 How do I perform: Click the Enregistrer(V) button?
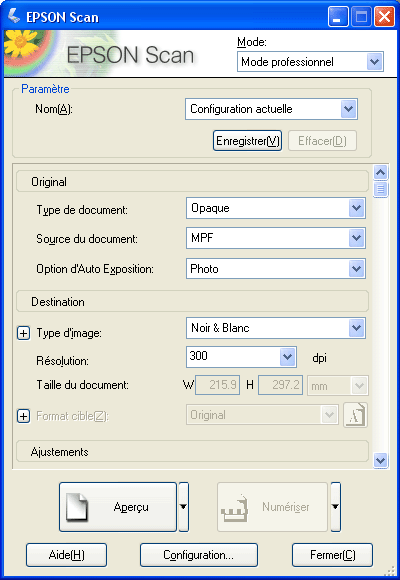pos(248,141)
